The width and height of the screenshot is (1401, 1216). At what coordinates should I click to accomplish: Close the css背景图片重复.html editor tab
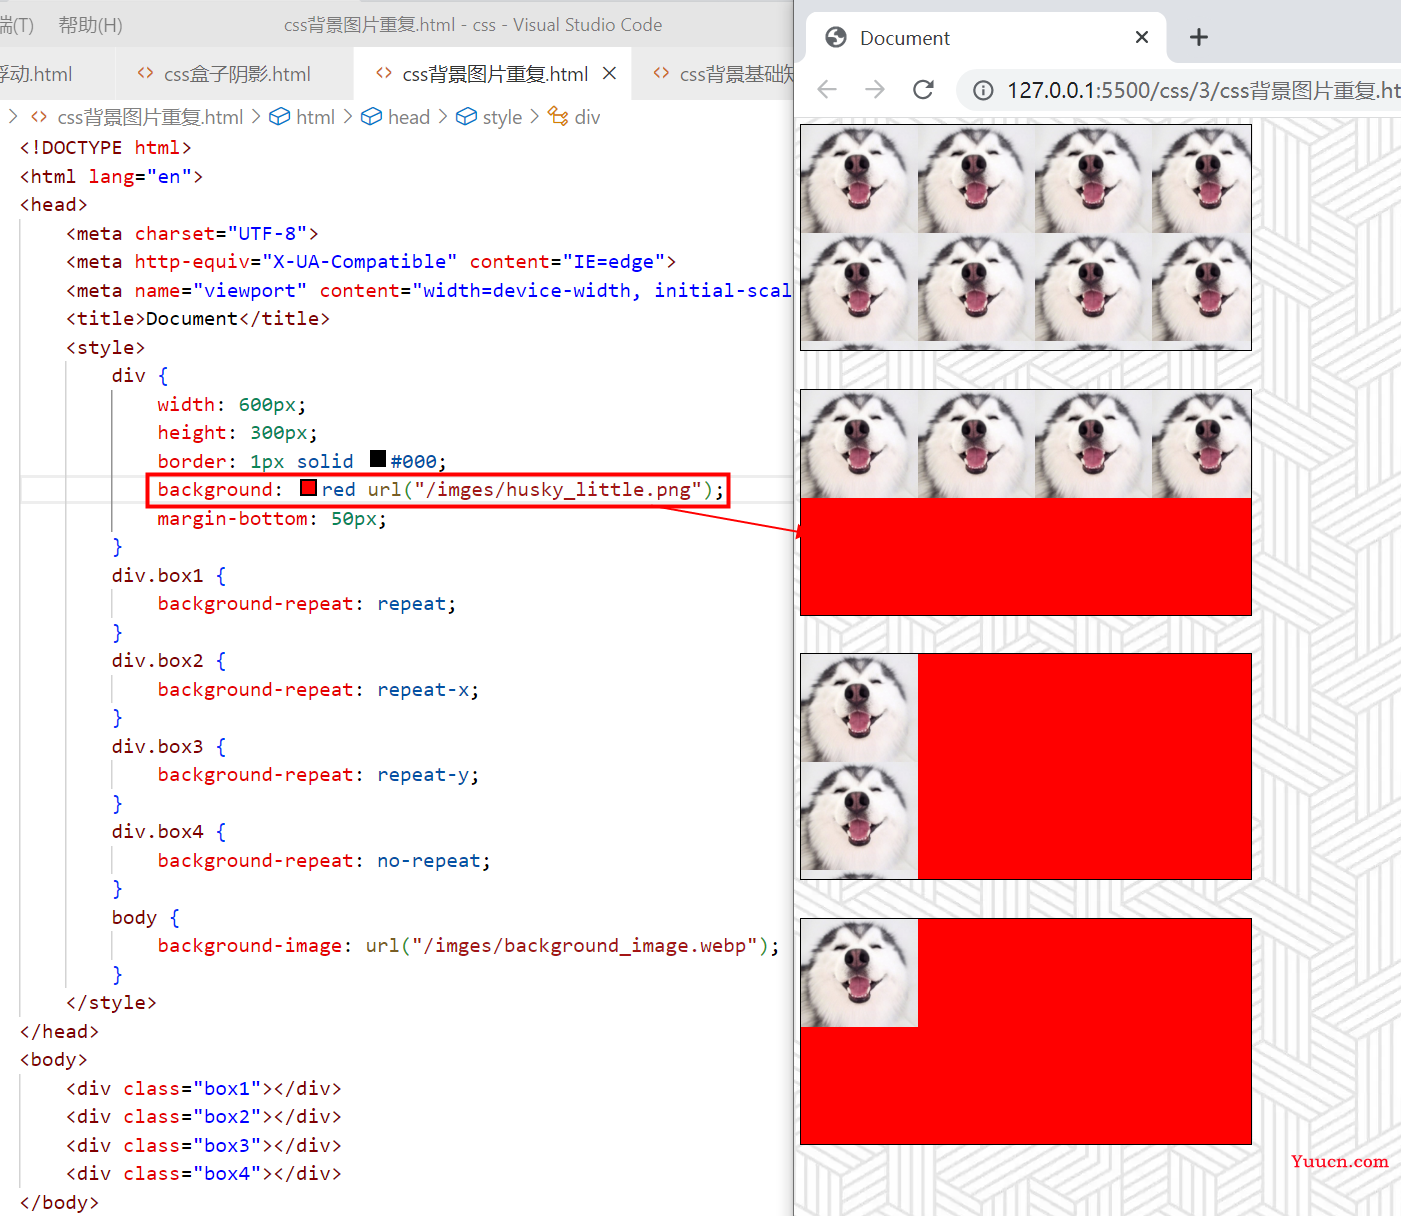pyautogui.click(x=609, y=73)
